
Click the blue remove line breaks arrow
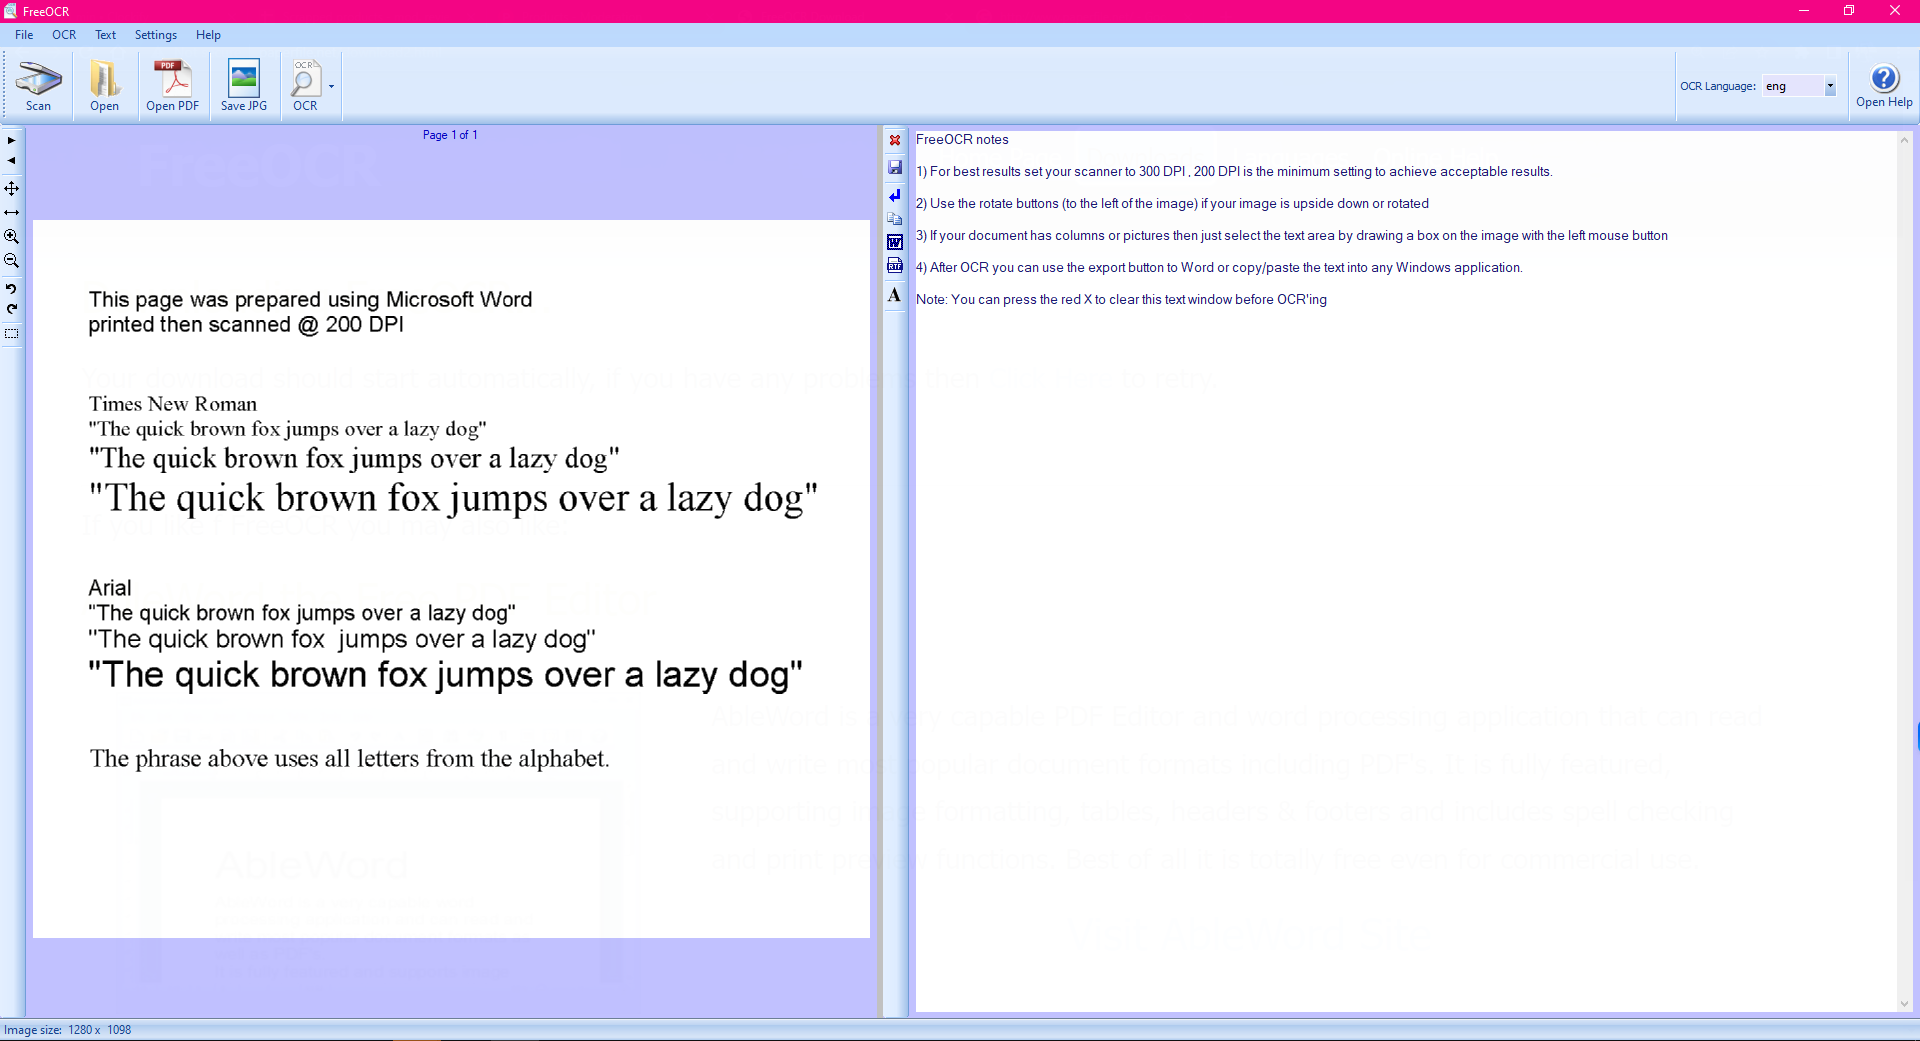click(x=895, y=195)
